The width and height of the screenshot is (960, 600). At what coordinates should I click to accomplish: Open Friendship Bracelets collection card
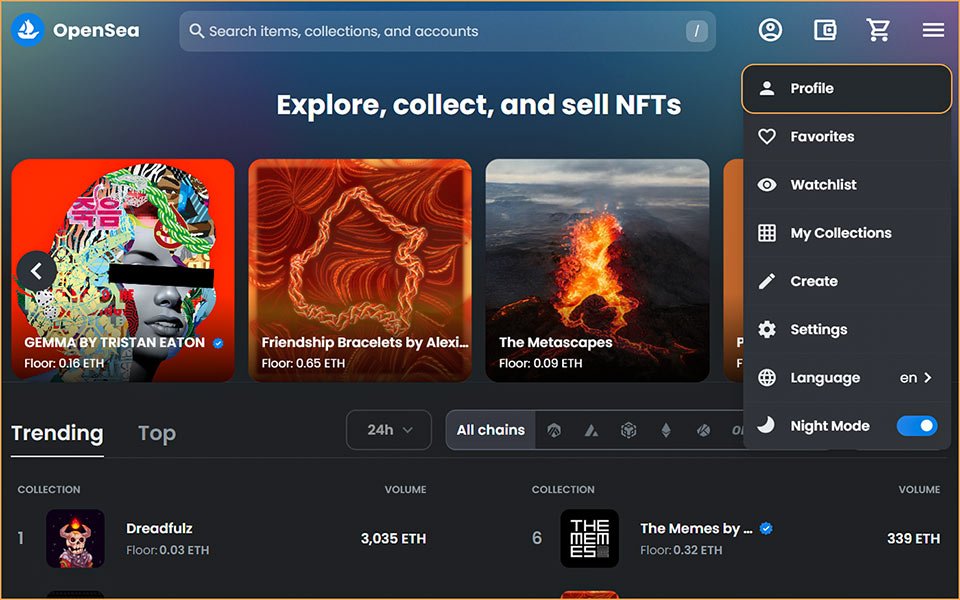(x=360, y=270)
